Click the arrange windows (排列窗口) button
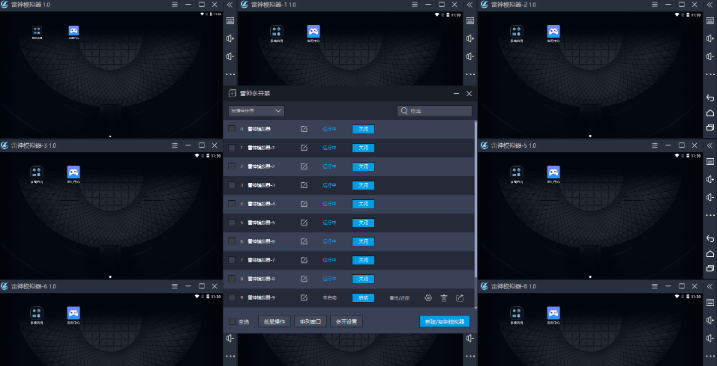This screenshot has height=366, width=717. (x=310, y=322)
